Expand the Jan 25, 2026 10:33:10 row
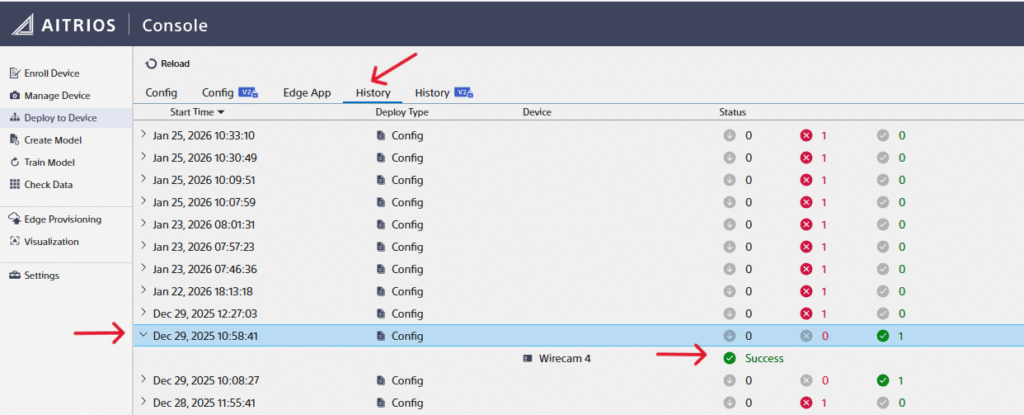Image resolution: width=1024 pixels, height=415 pixels. click(x=143, y=134)
